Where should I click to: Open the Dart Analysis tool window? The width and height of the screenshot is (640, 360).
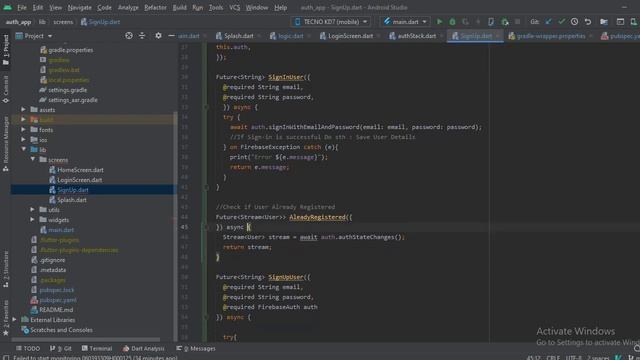pyautogui.click(x=143, y=348)
